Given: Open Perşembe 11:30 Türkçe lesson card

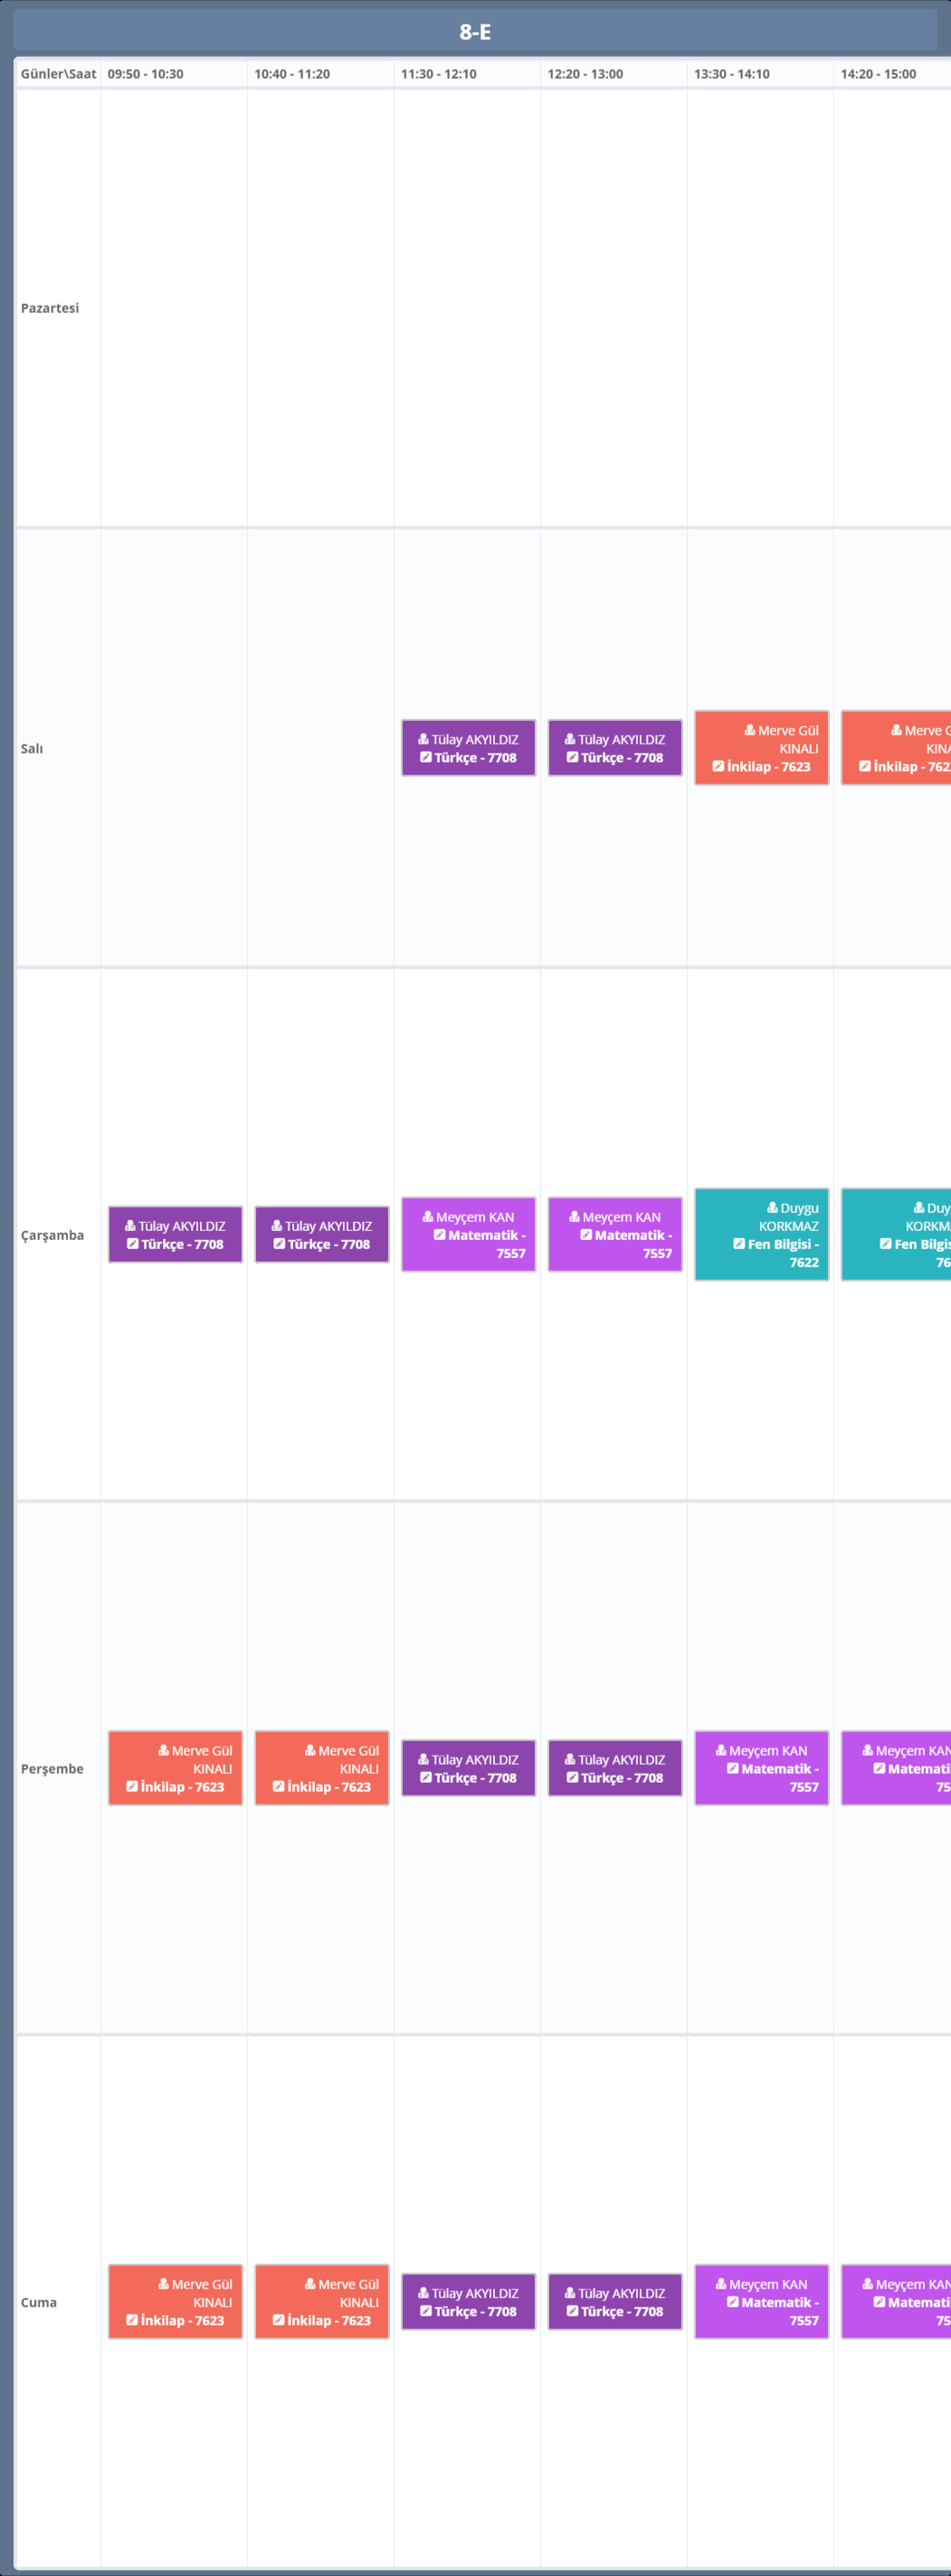Looking at the screenshot, I should [x=468, y=1768].
